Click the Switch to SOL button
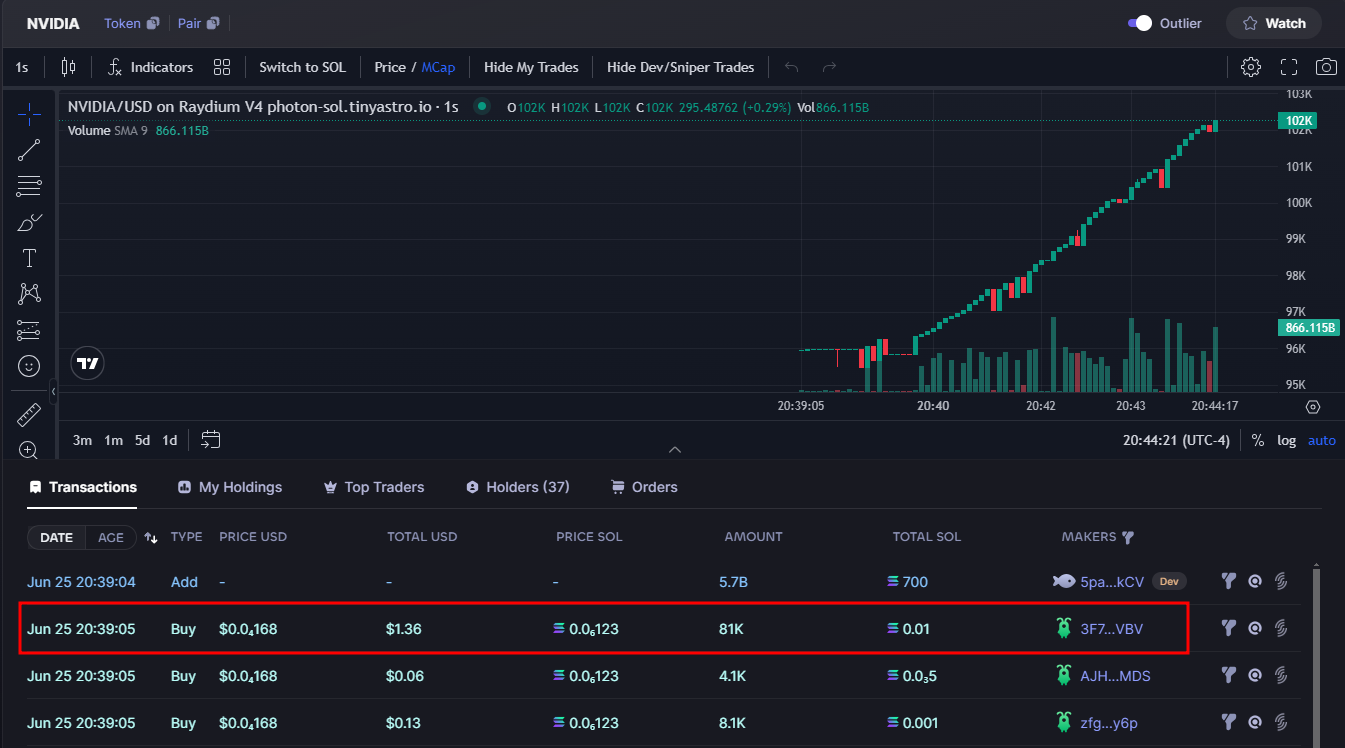Image resolution: width=1345 pixels, height=748 pixels. [302, 67]
